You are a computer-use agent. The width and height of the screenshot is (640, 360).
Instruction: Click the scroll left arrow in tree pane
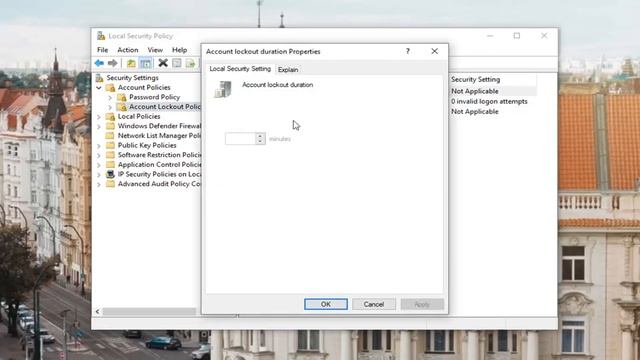pos(98,311)
